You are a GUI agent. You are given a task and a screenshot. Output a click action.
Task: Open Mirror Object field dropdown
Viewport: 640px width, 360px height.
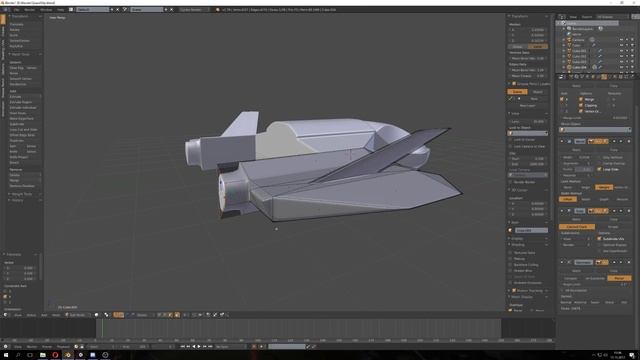pyautogui.click(x=596, y=130)
